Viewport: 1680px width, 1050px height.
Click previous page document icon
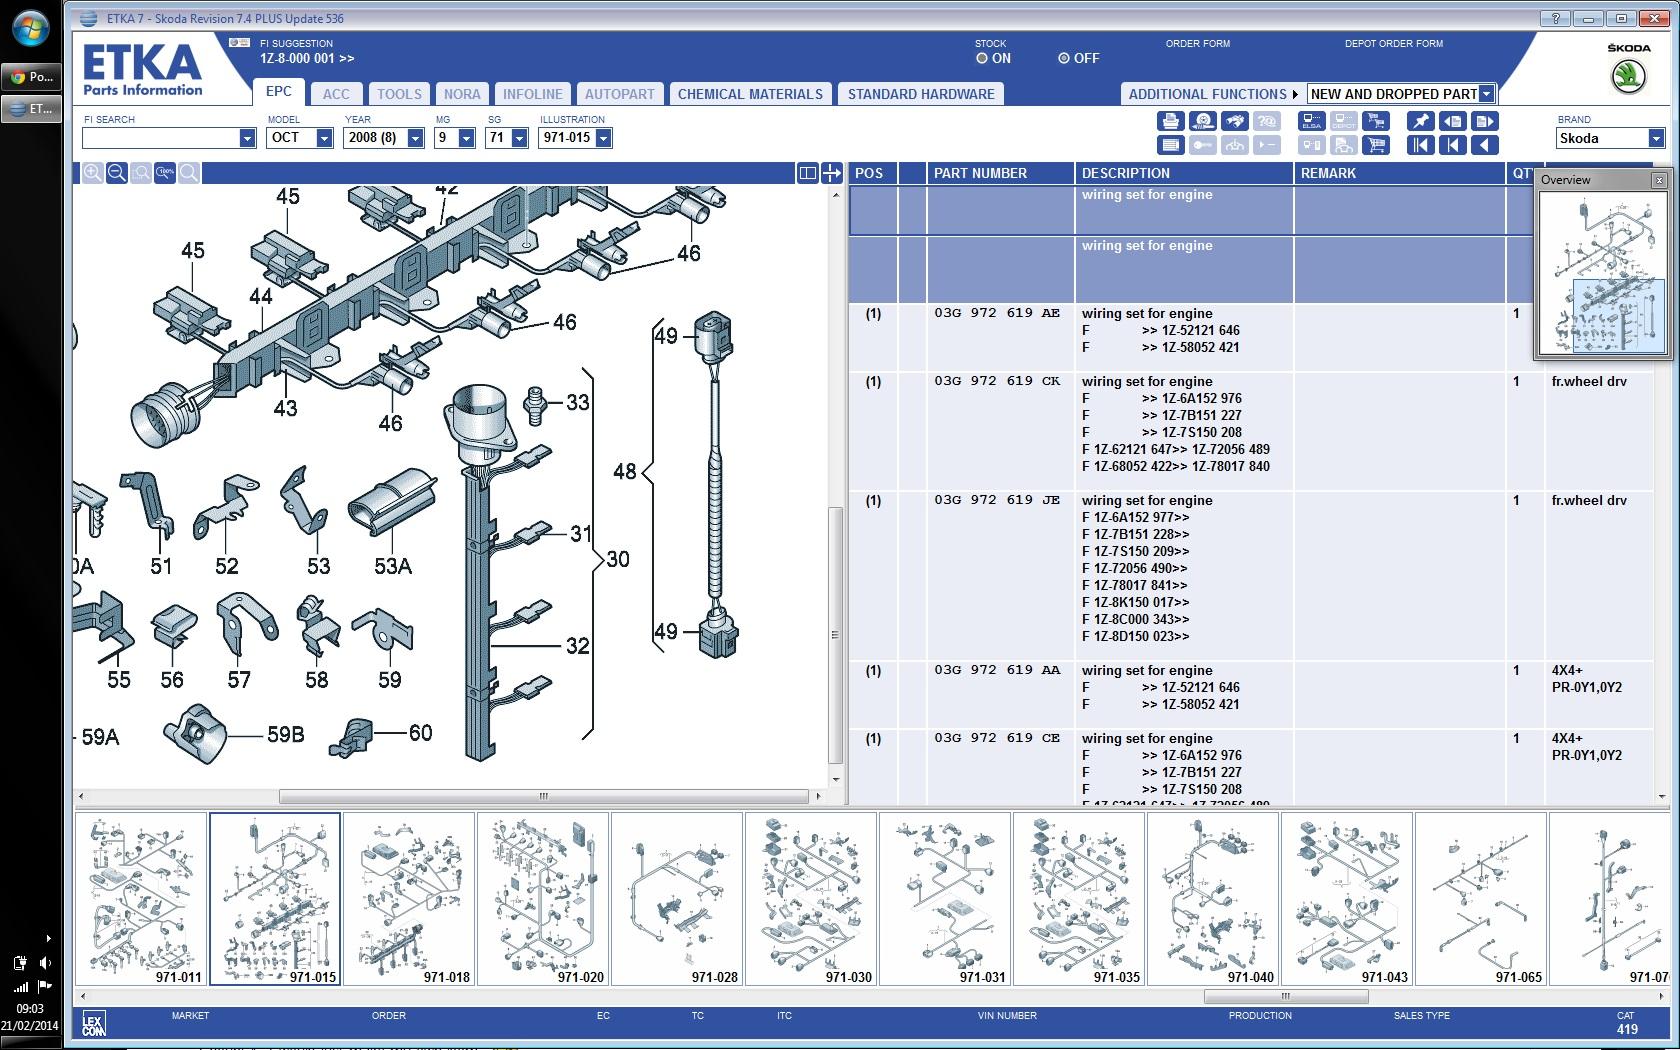pos(1453,121)
